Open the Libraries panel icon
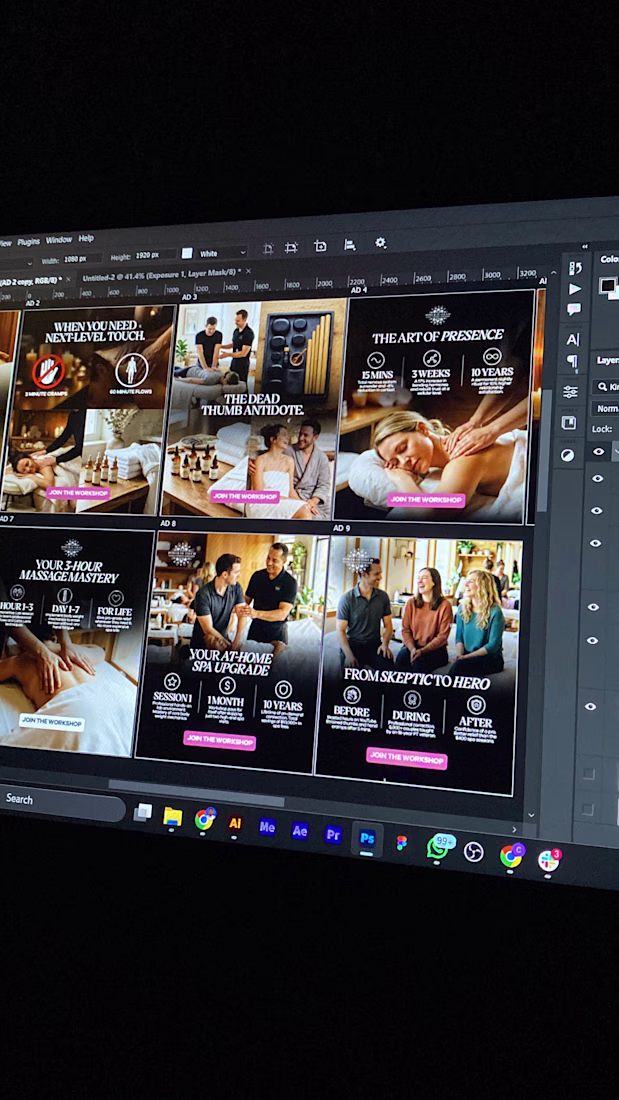 [569, 423]
